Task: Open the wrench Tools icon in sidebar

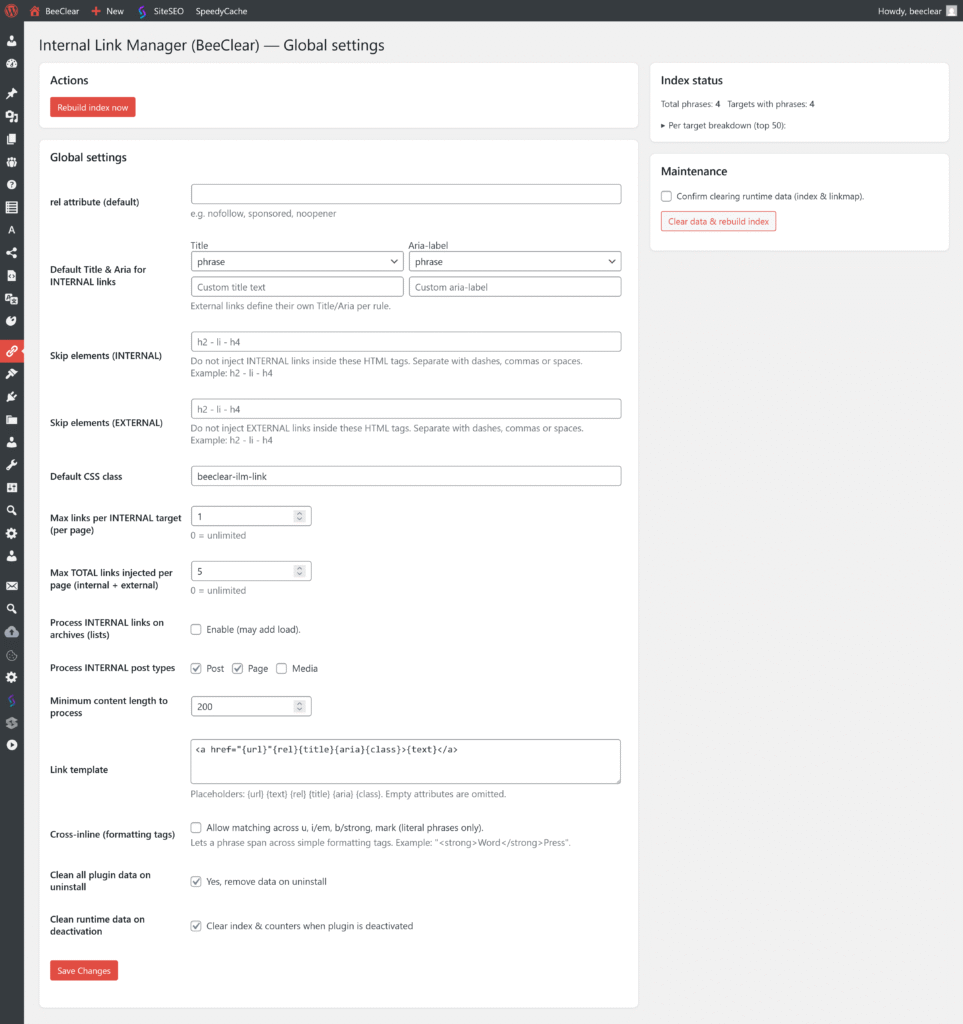Action: pos(12,465)
